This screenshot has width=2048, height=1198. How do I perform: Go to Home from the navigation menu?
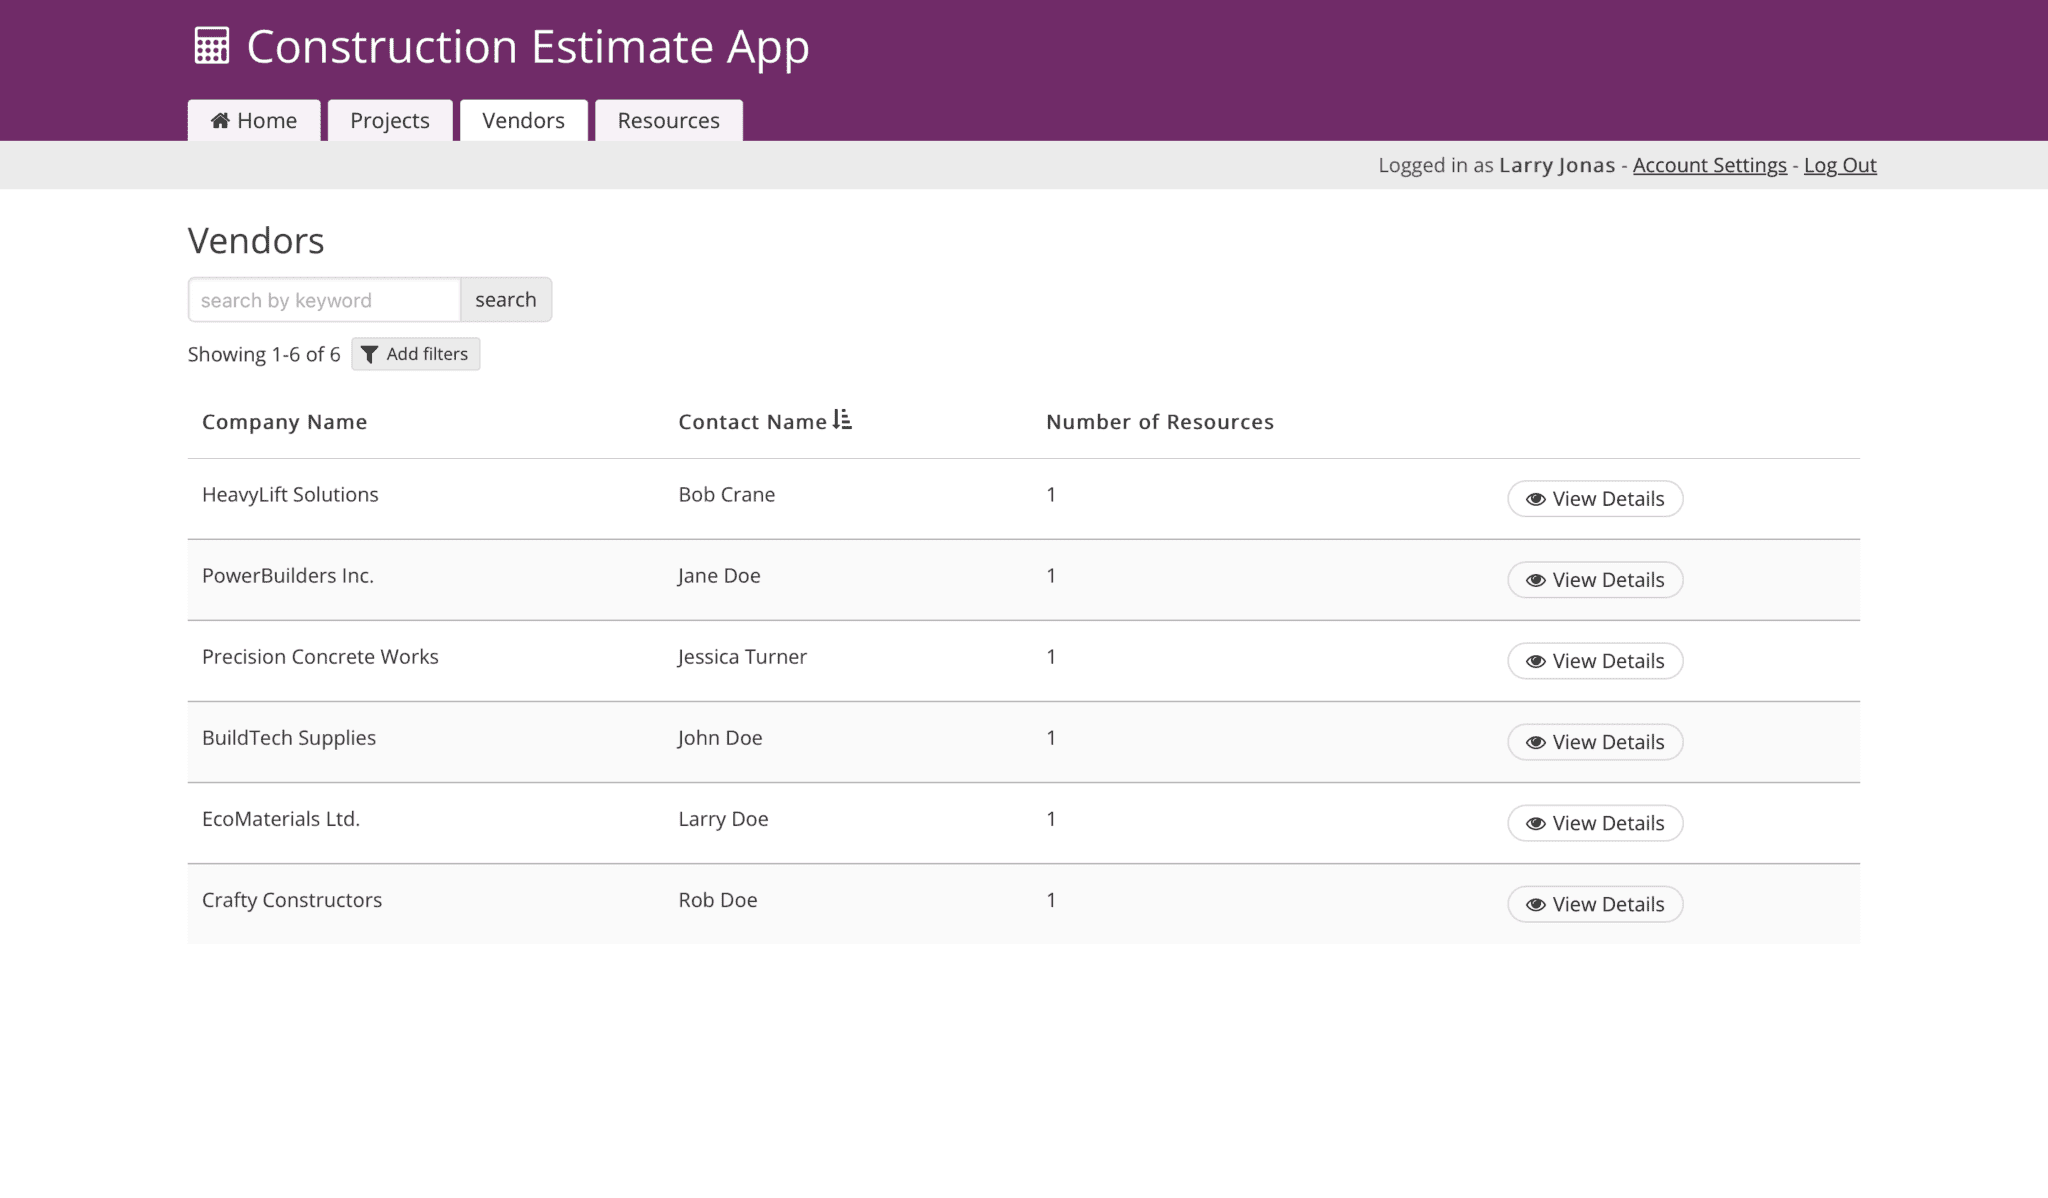[253, 120]
